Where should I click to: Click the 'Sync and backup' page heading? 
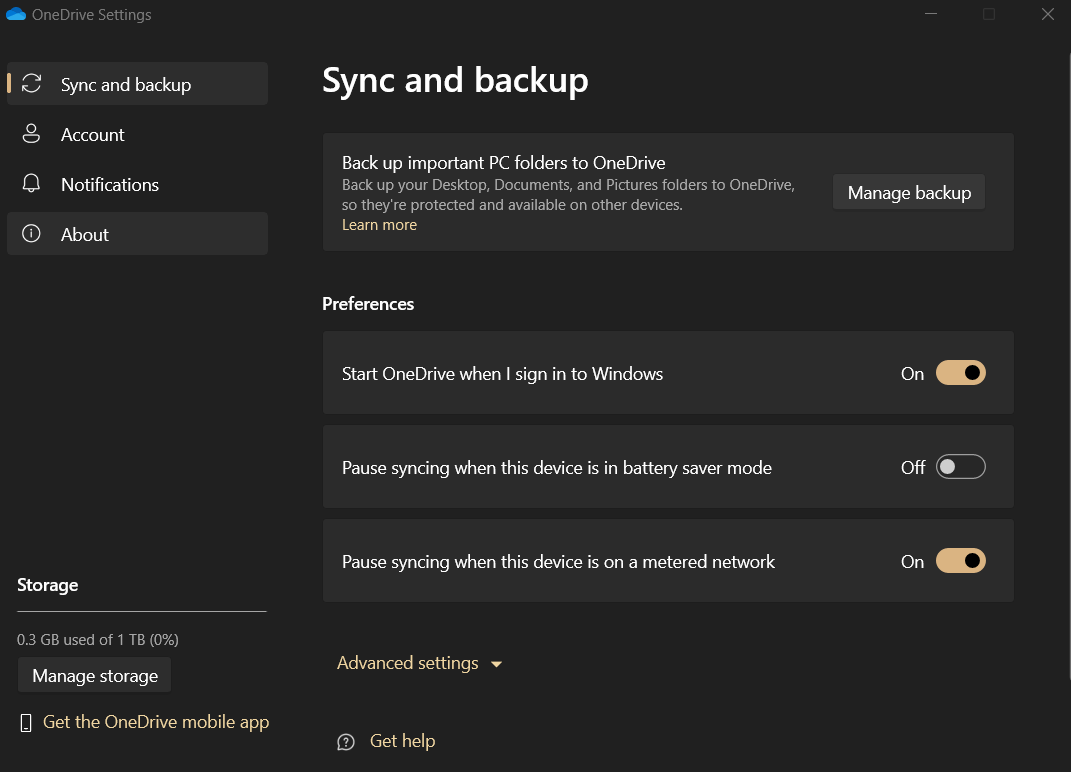[x=455, y=81]
